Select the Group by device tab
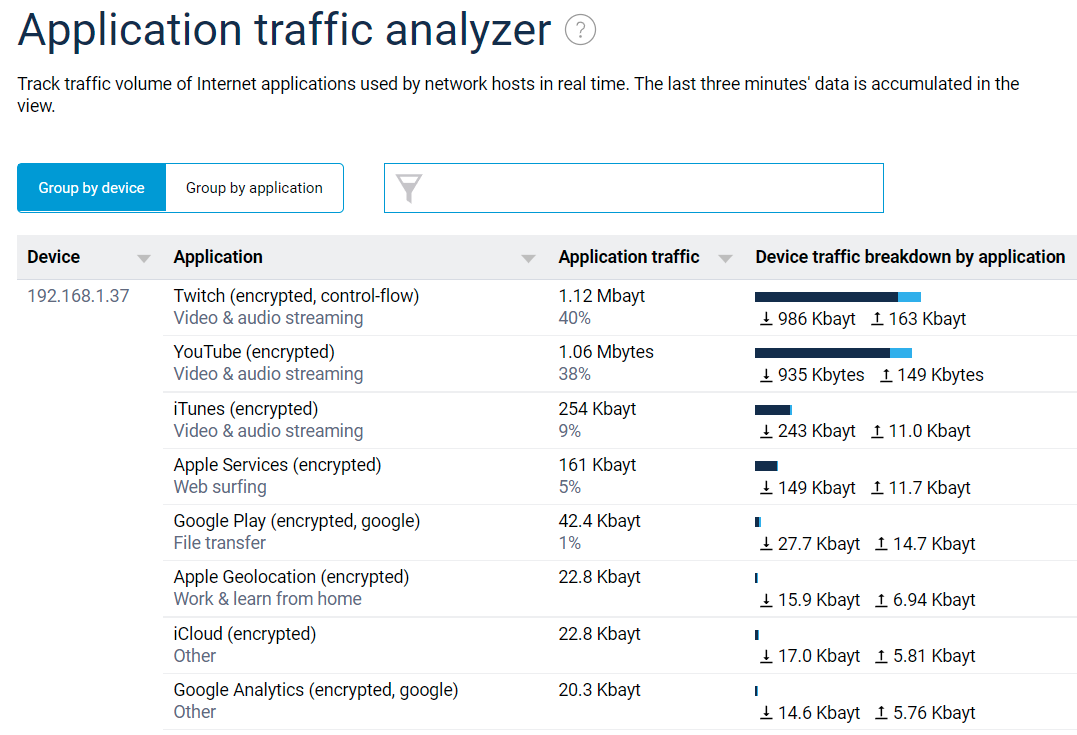The height and width of the screenshot is (735, 1077). pyautogui.click(x=91, y=187)
